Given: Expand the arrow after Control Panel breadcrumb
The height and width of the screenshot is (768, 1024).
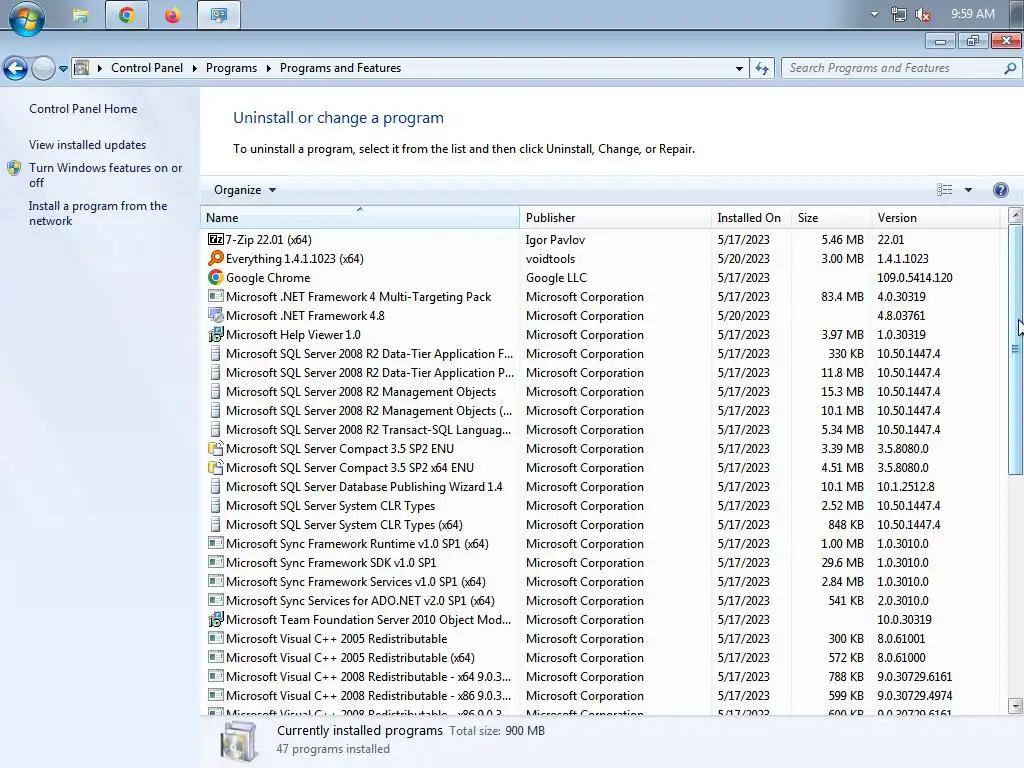Looking at the screenshot, I should 195,68.
